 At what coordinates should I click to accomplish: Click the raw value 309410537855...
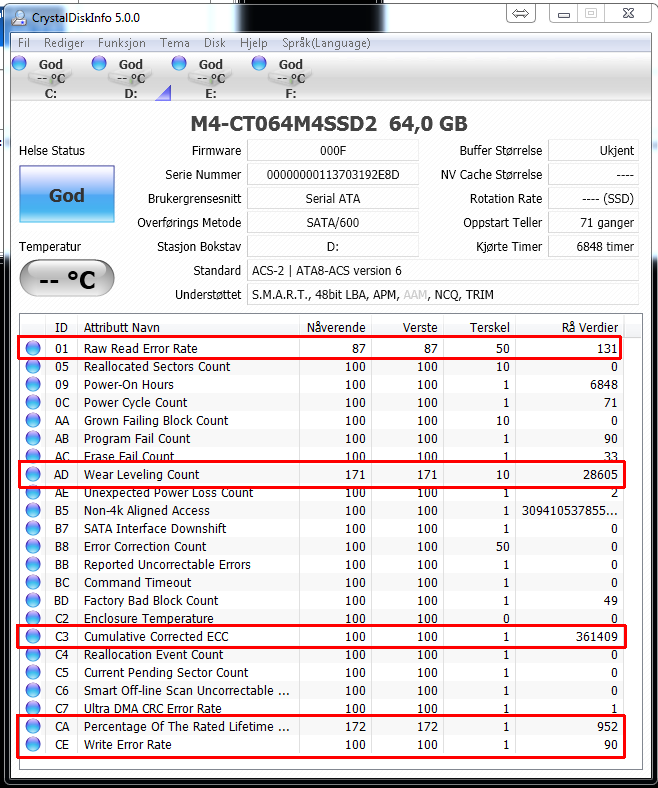(570, 511)
